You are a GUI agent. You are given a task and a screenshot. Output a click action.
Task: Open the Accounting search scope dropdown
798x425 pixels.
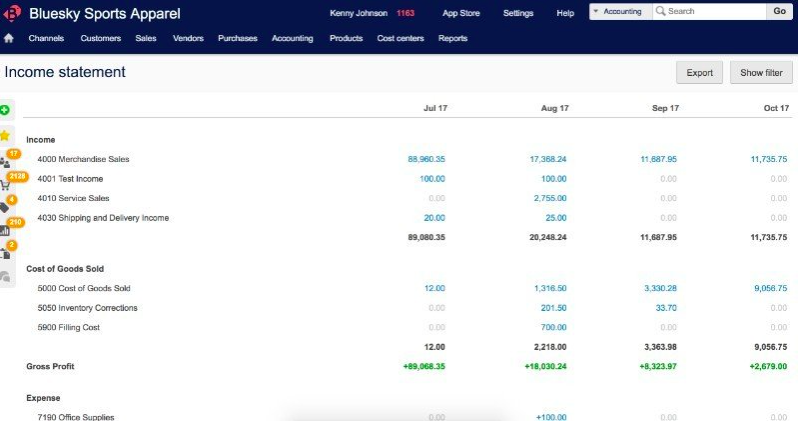point(620,11)
